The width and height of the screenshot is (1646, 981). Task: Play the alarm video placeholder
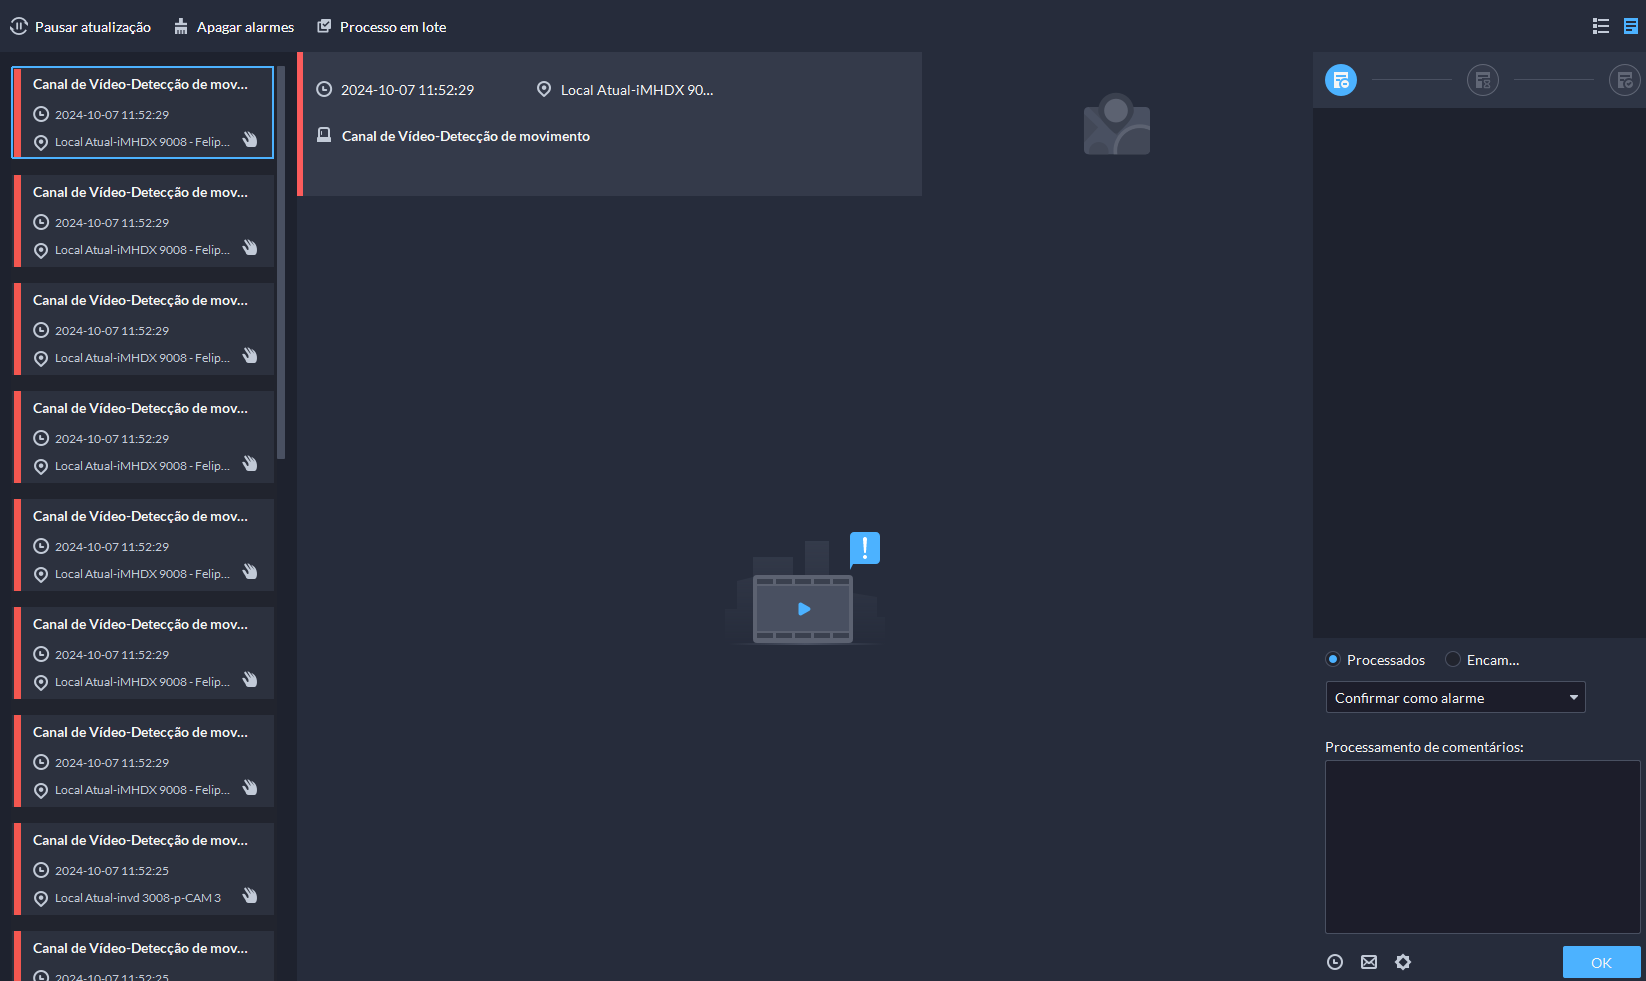point(803,608)
